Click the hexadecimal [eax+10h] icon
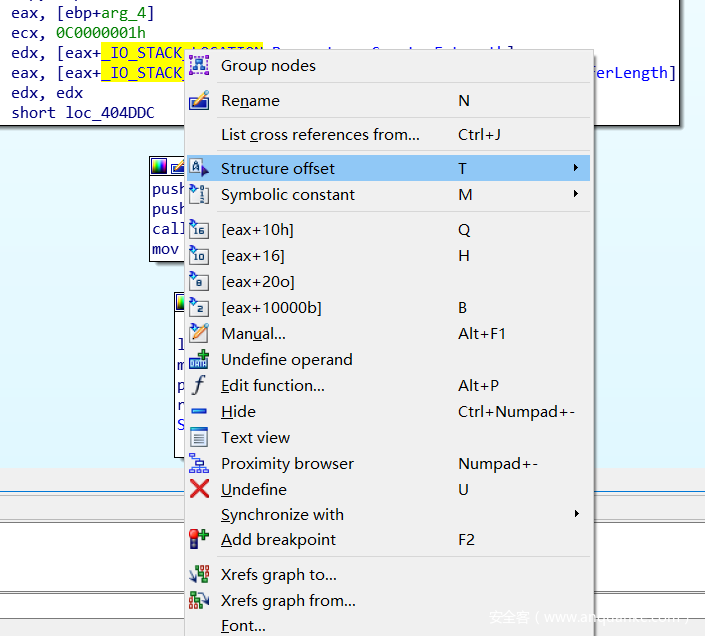This screenshot has height=636, width=705. click(199, 230)
